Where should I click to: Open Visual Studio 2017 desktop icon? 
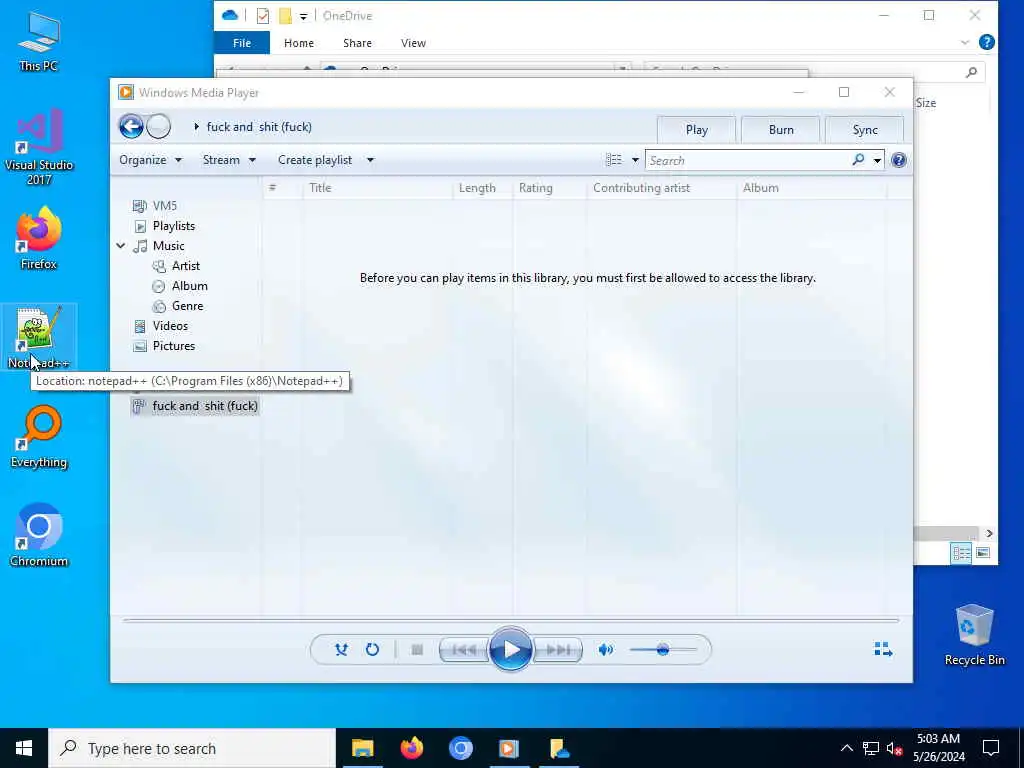39,149
